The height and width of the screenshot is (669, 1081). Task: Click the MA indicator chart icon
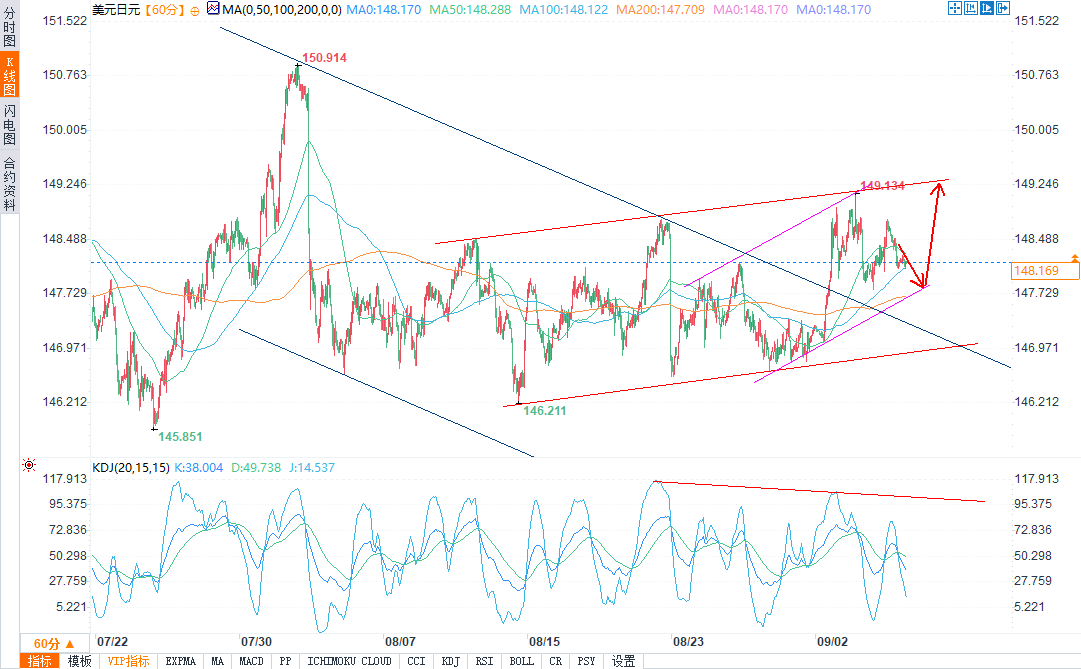tap(213, 8)
